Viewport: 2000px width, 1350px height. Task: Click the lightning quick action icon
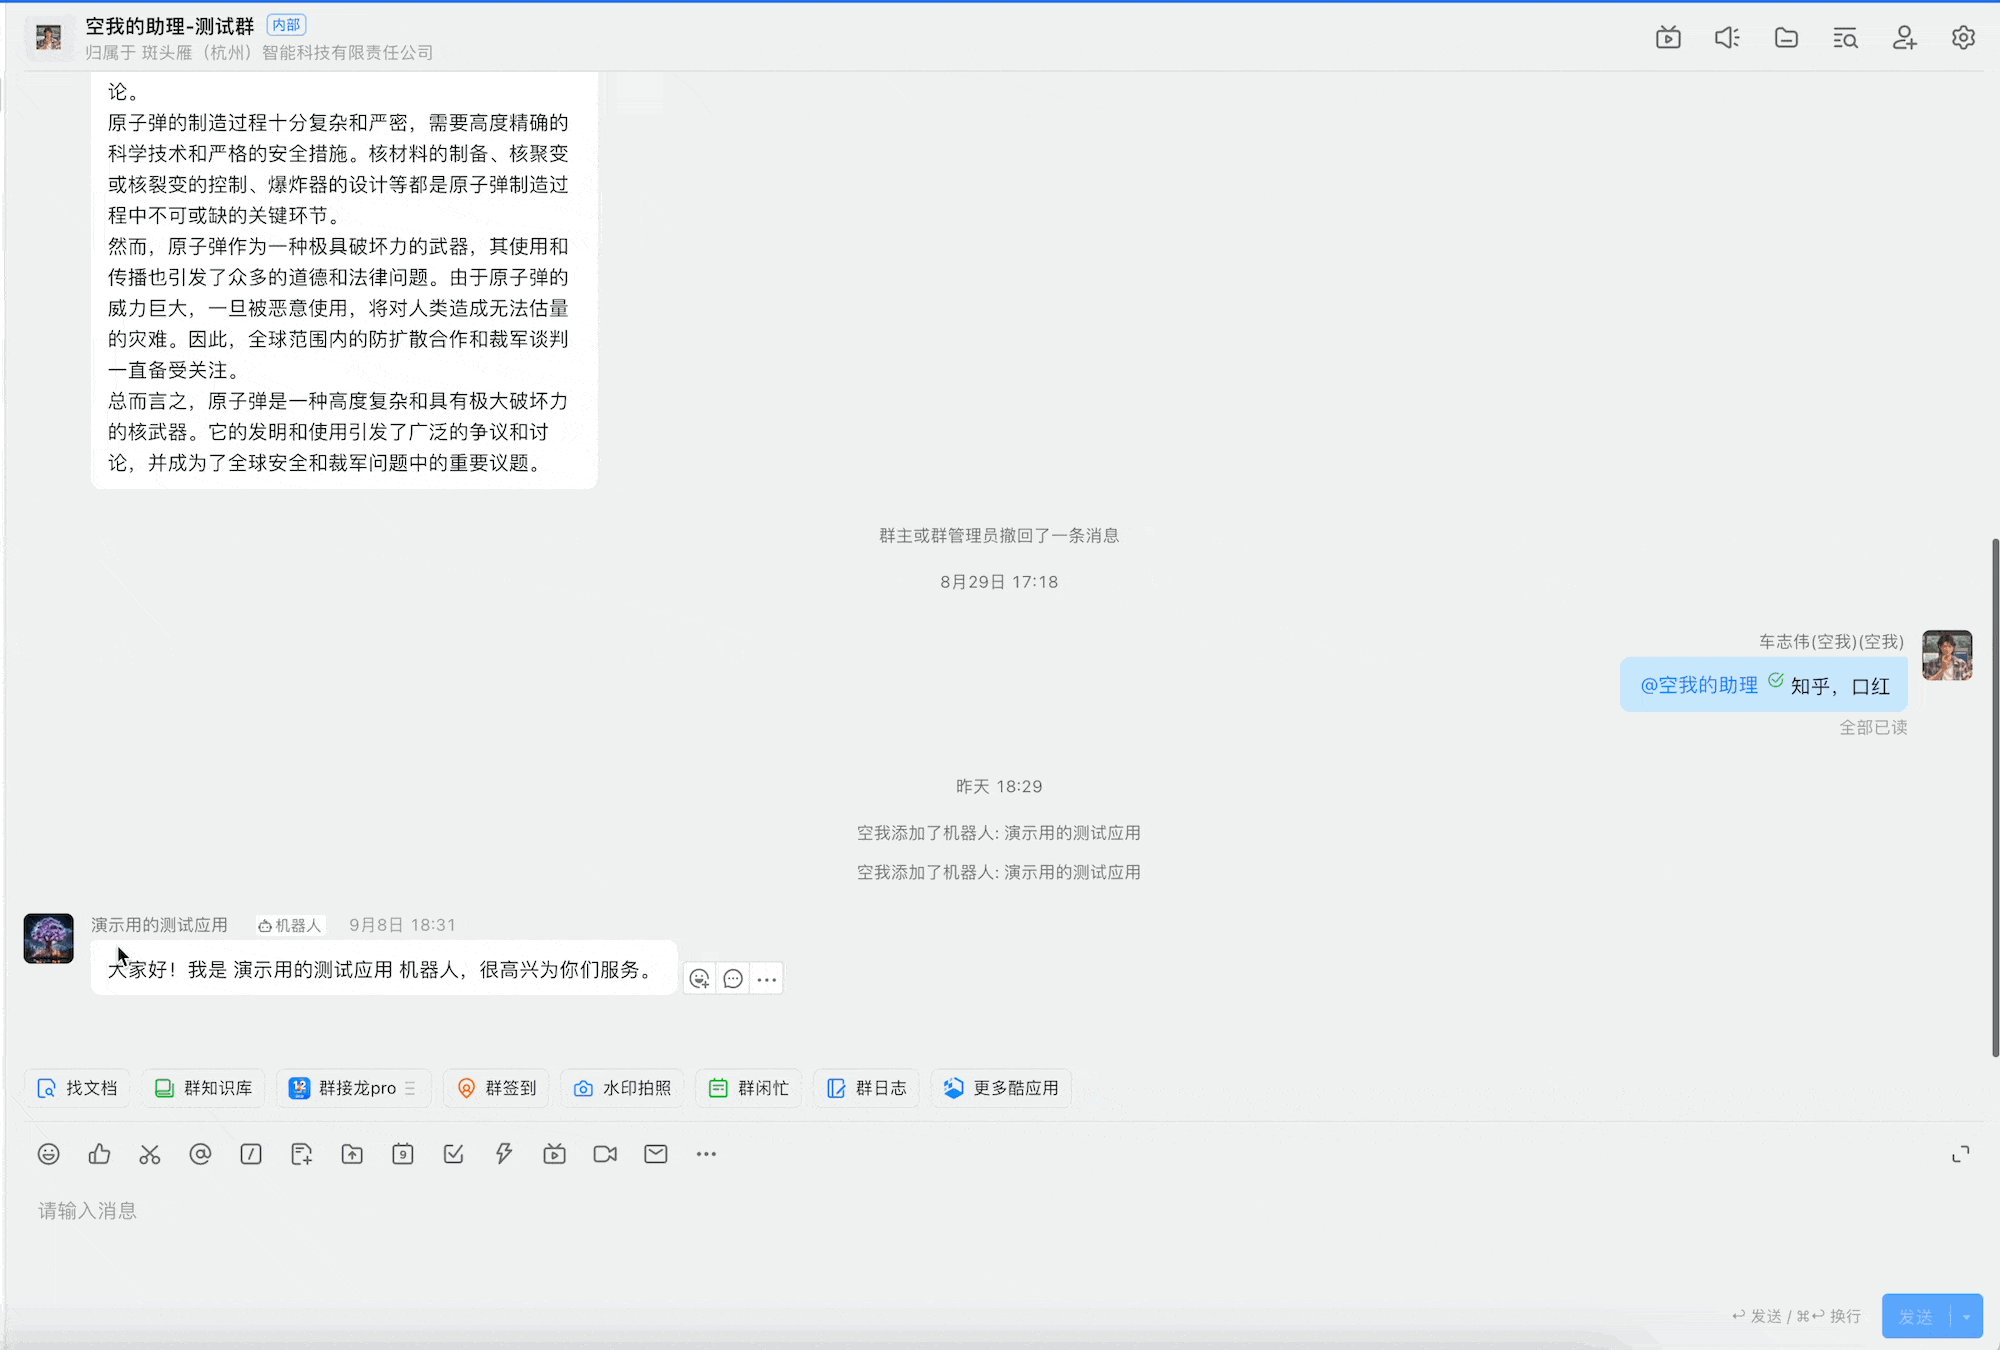point(504,1154)
